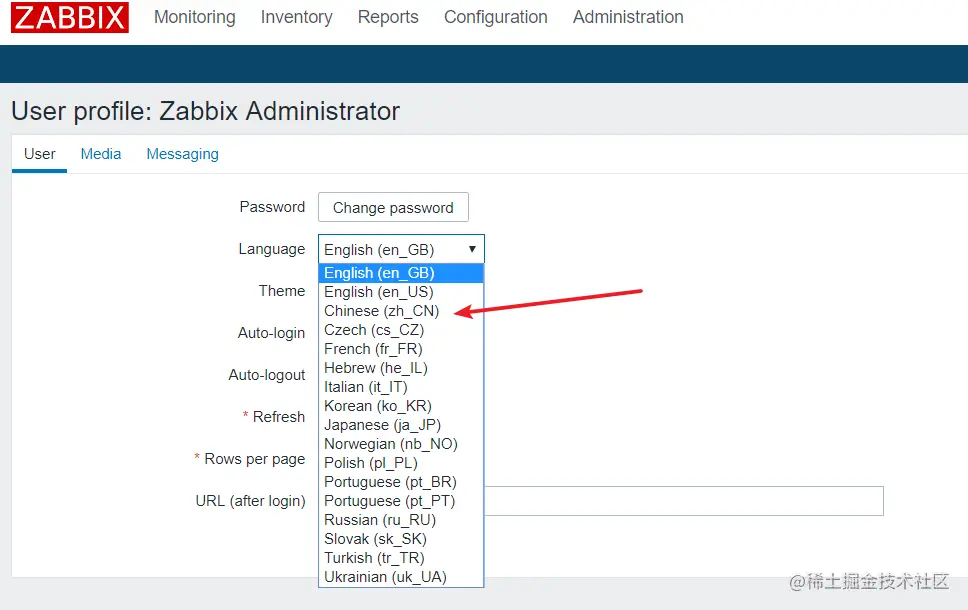Select English (en_GB) in language list
Viewport: 968px width, 610px height.
point(401,273)
